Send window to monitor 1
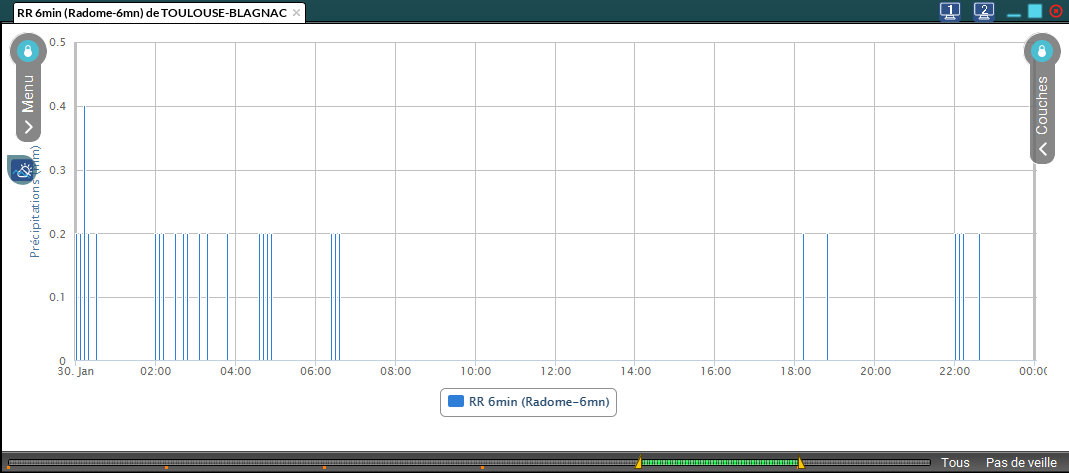Viewport: 1069px width, 473px height. point(950,11)
